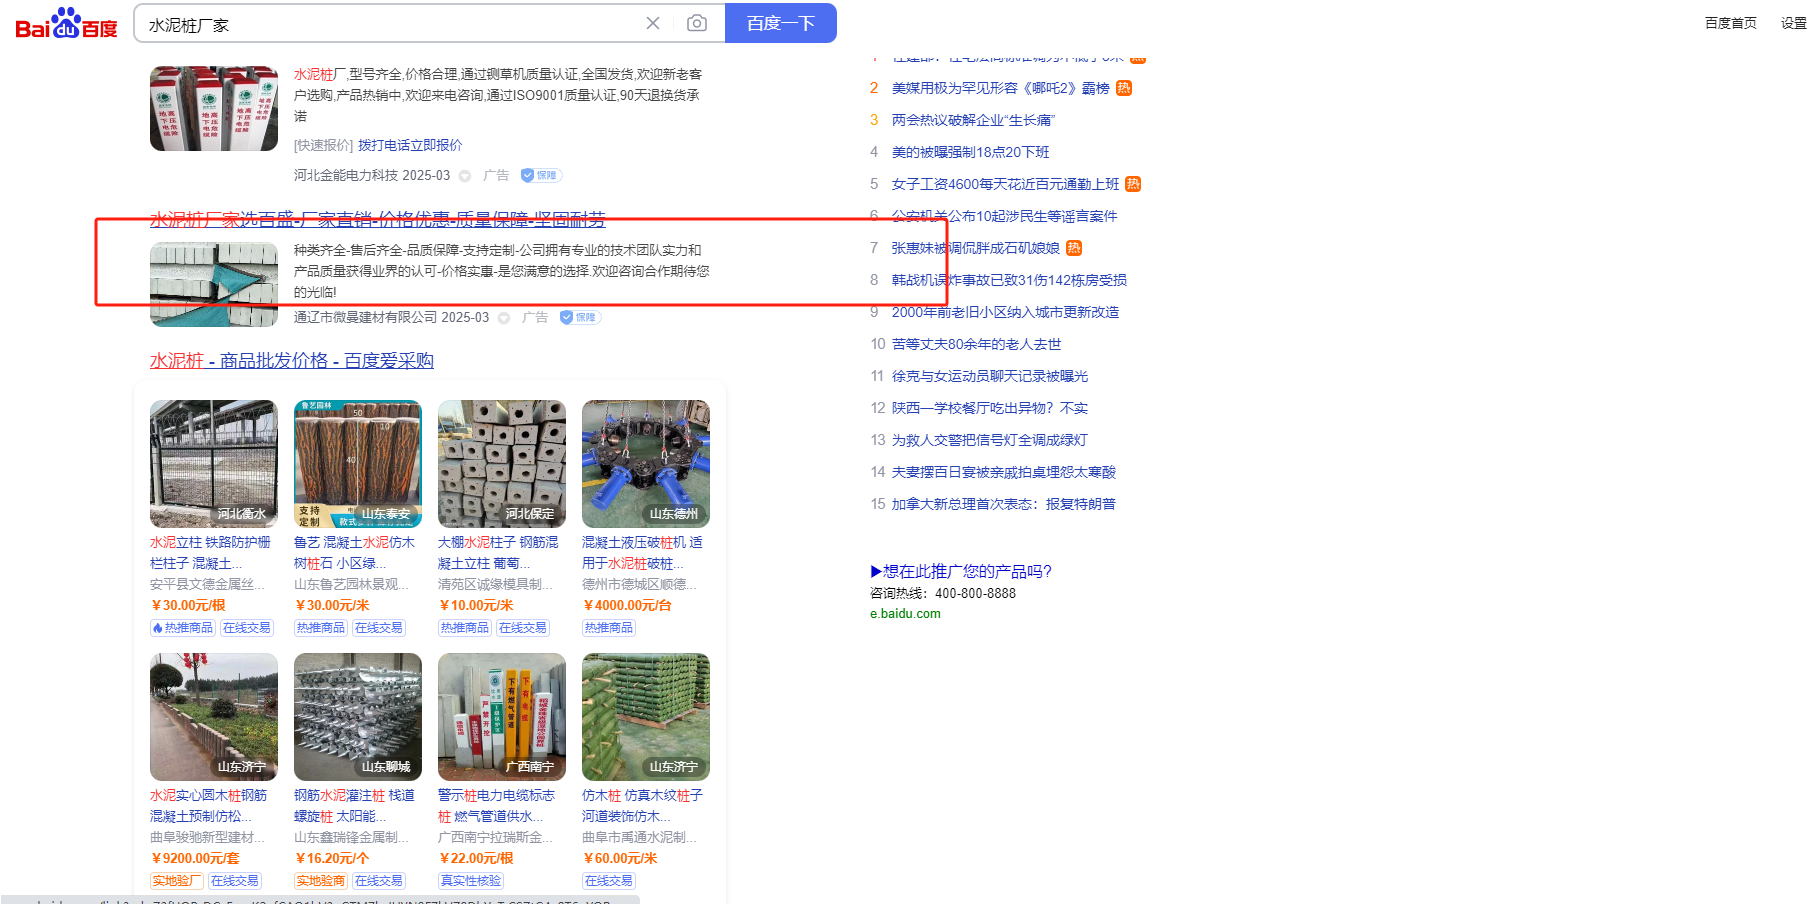
Task: Click the 鲁艺 混凝土水泥仿木树桩石 product title
Action: click(355, 553)
